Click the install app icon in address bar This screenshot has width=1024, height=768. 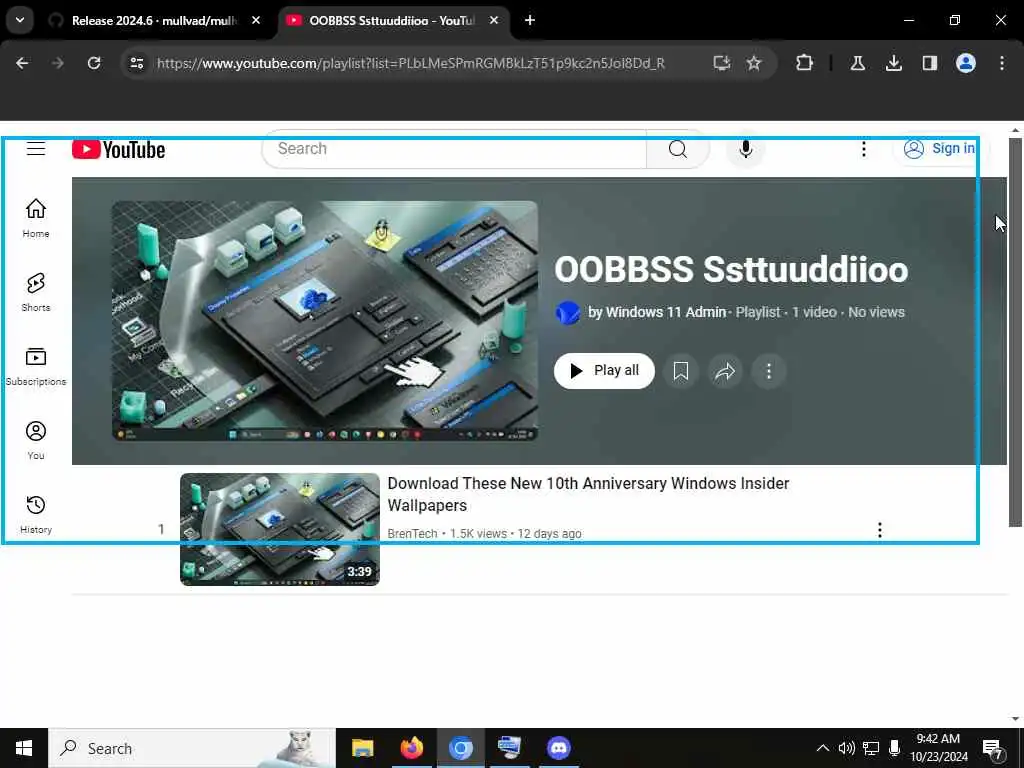(721, 63)
